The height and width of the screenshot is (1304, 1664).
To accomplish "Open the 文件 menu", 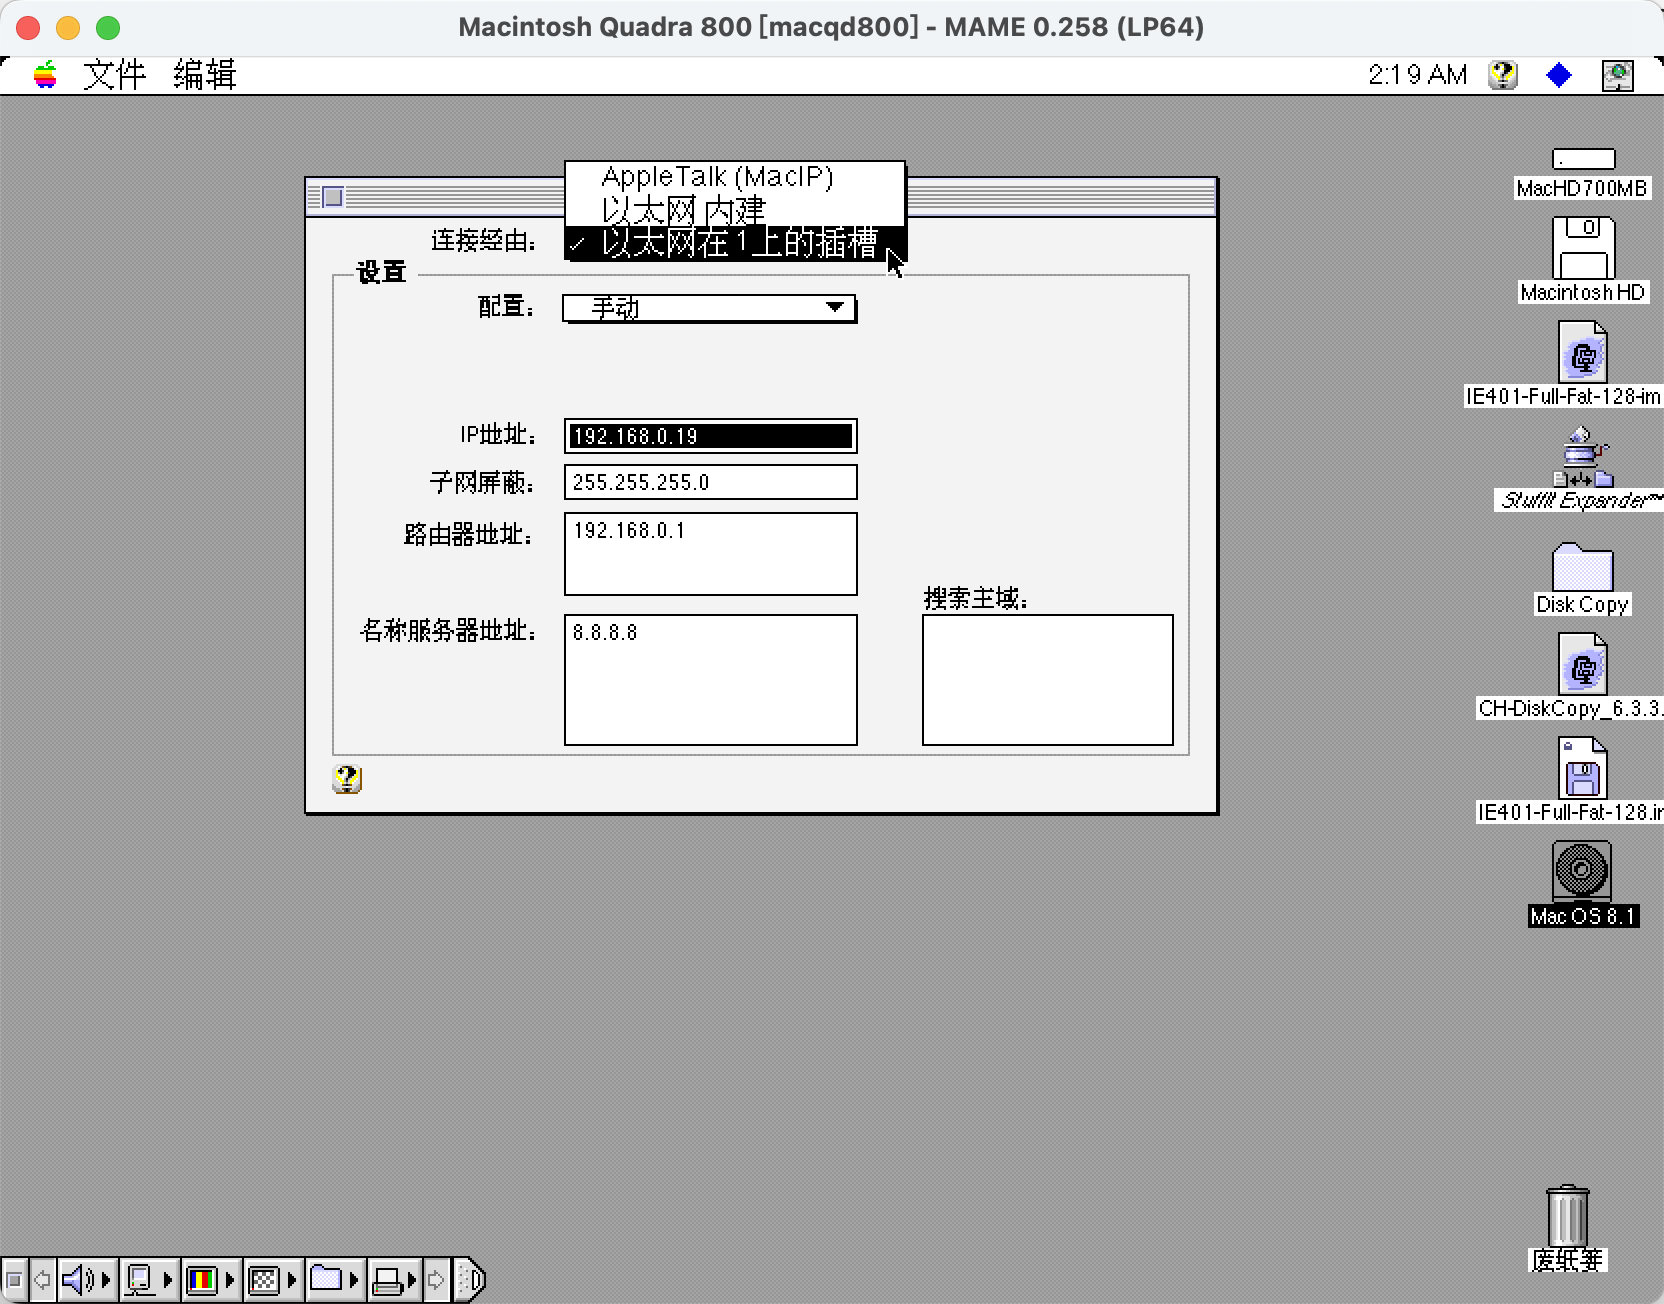I will coord(114,75).
